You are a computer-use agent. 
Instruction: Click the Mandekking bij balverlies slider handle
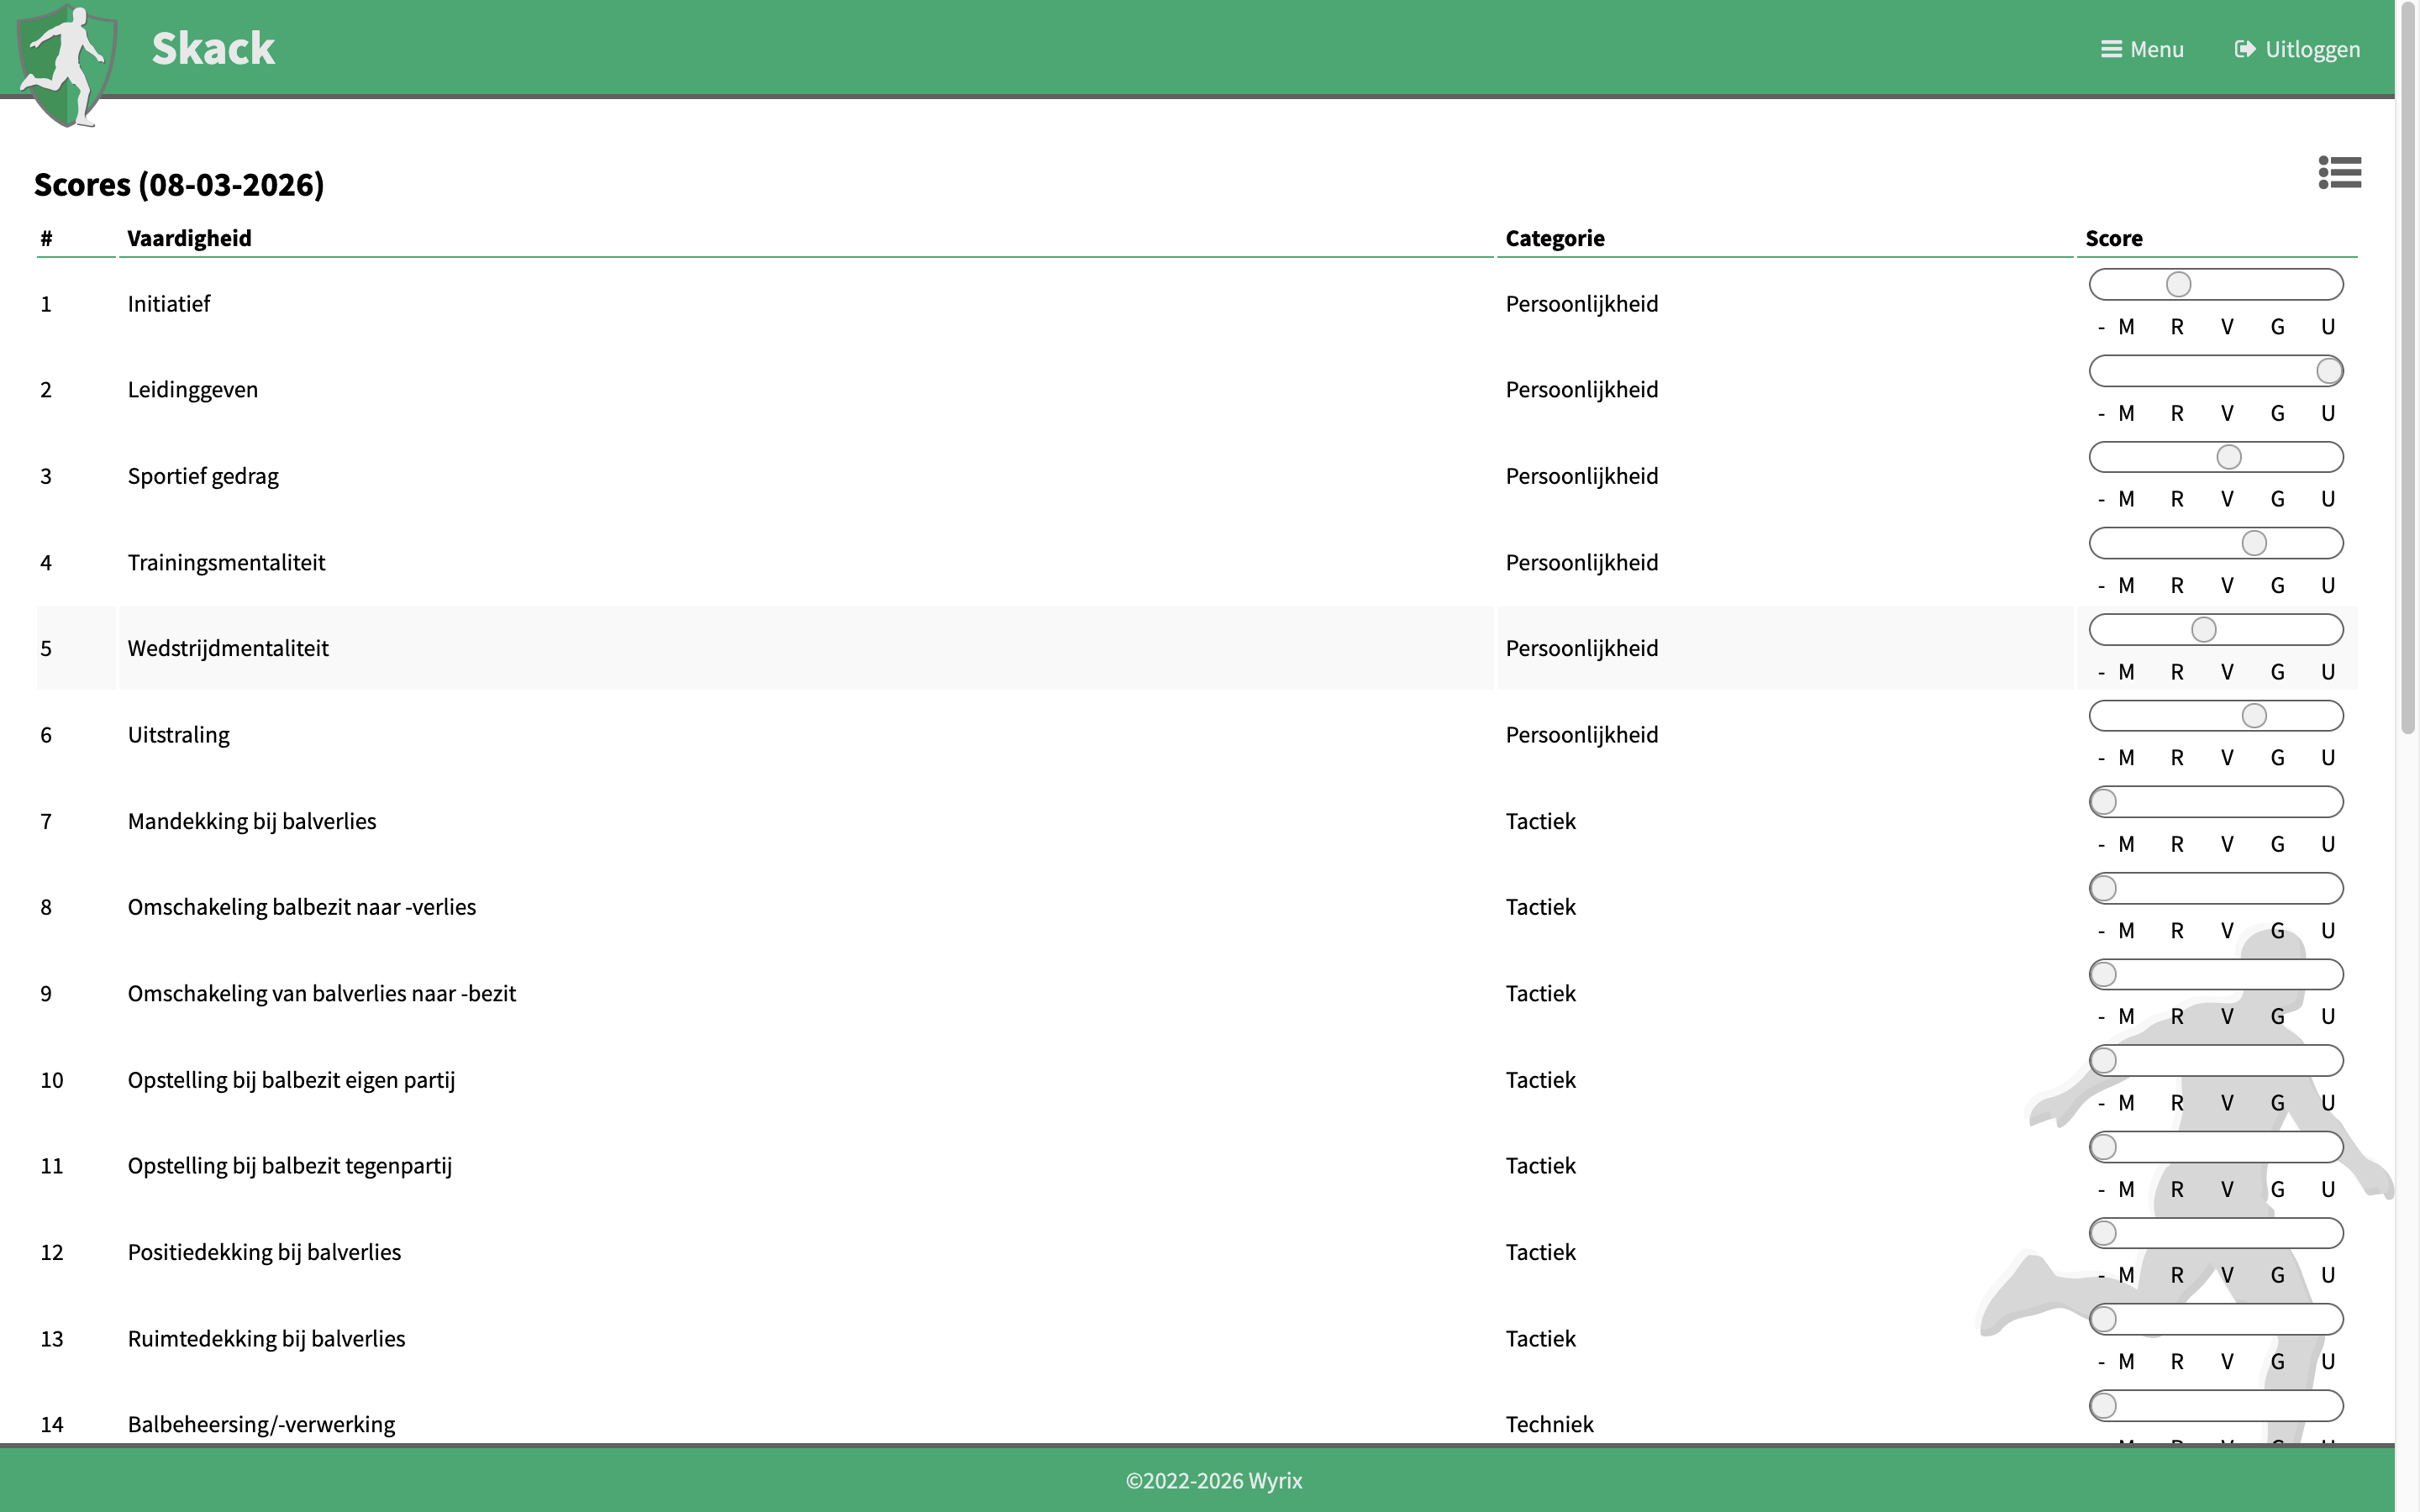click(x=2104, y=802)
